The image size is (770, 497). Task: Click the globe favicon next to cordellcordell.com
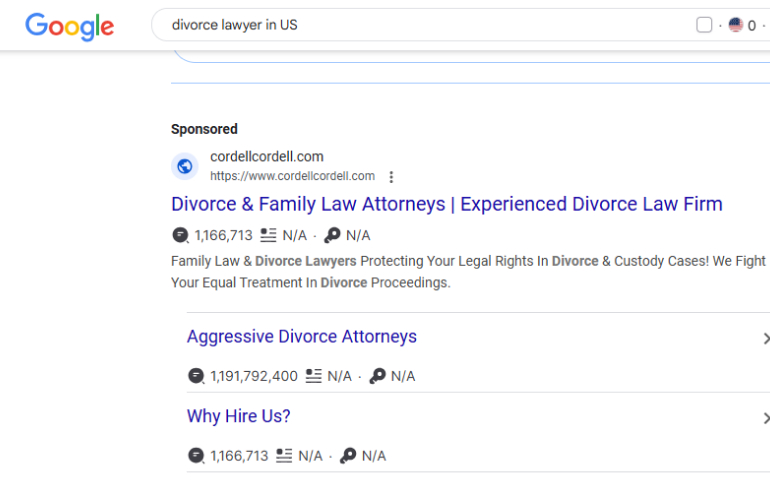pos(185,166)
